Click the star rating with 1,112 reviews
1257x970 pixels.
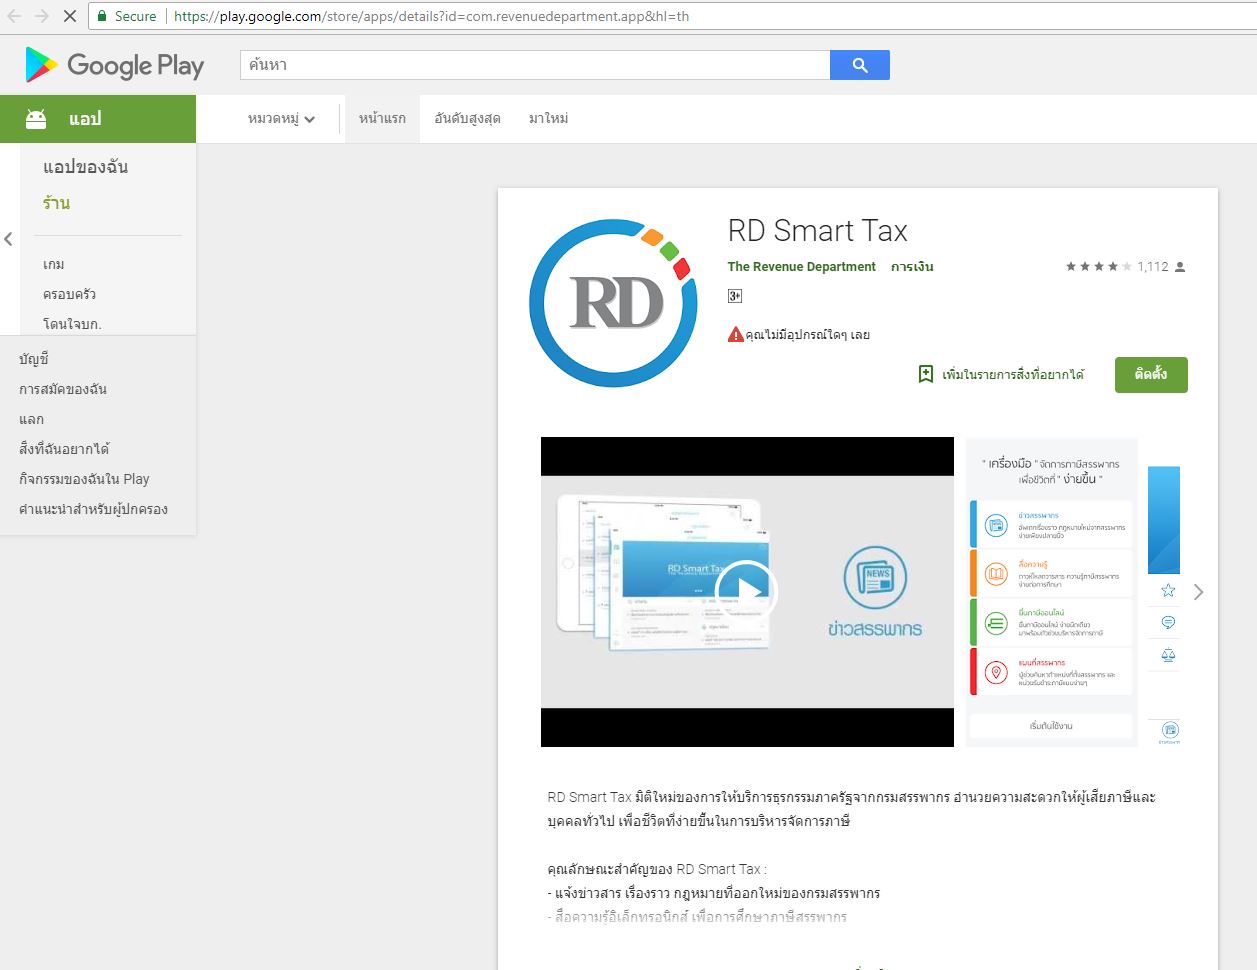click(1125, 267)
